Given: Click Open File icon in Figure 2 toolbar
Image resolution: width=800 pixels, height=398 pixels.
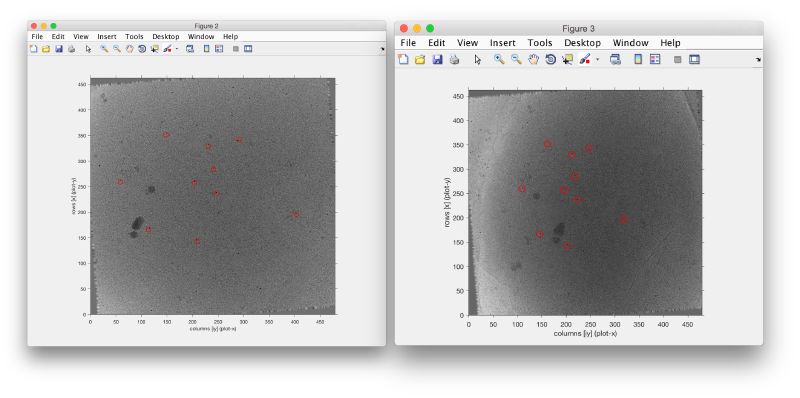Looking at the screenshot, I should point(46,49).
